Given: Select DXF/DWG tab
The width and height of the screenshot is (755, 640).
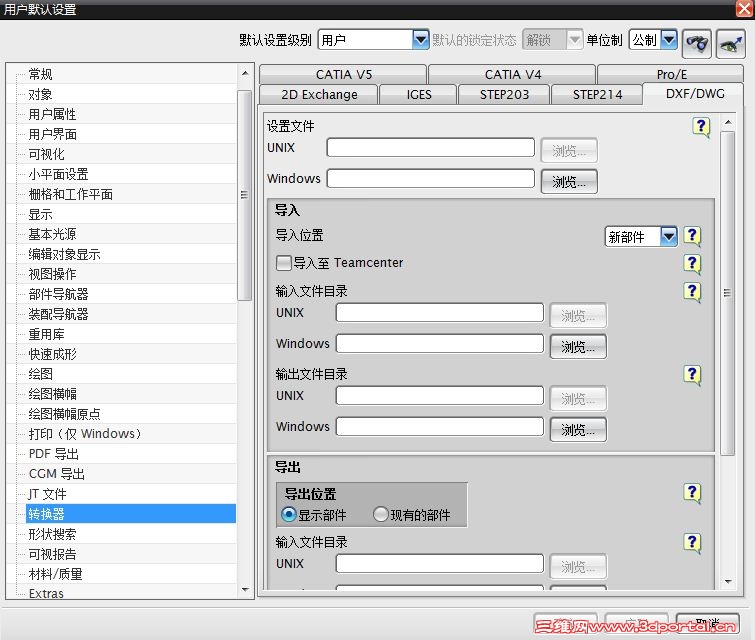Looking at the screenshot, I should click(694, 93).
